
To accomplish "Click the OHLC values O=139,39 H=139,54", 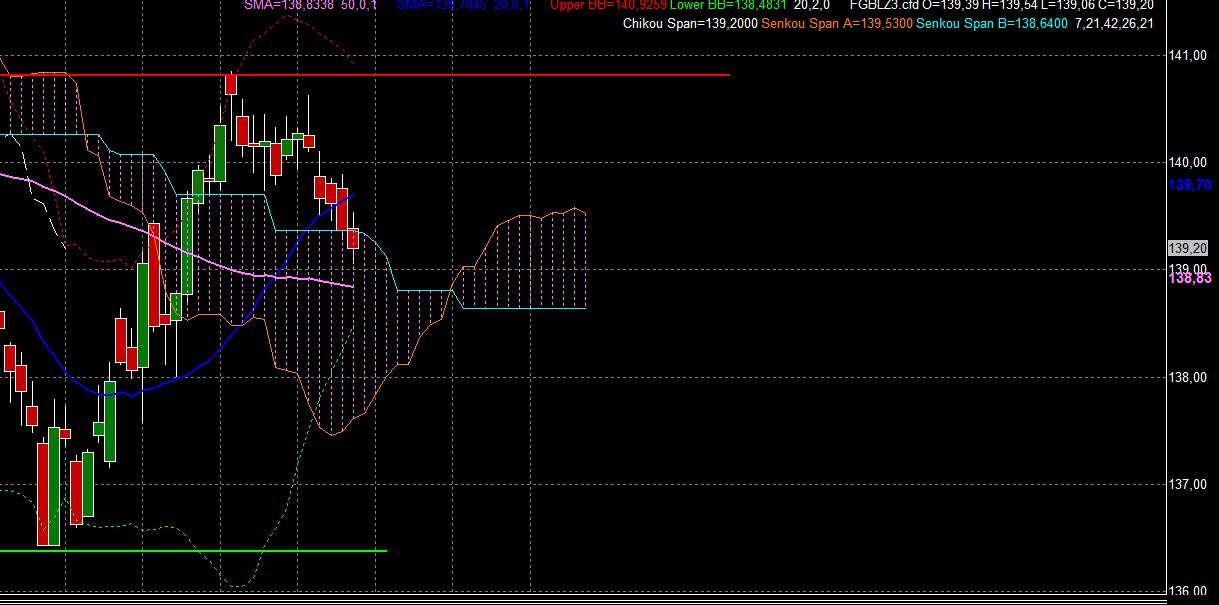I will pos(980,5).
